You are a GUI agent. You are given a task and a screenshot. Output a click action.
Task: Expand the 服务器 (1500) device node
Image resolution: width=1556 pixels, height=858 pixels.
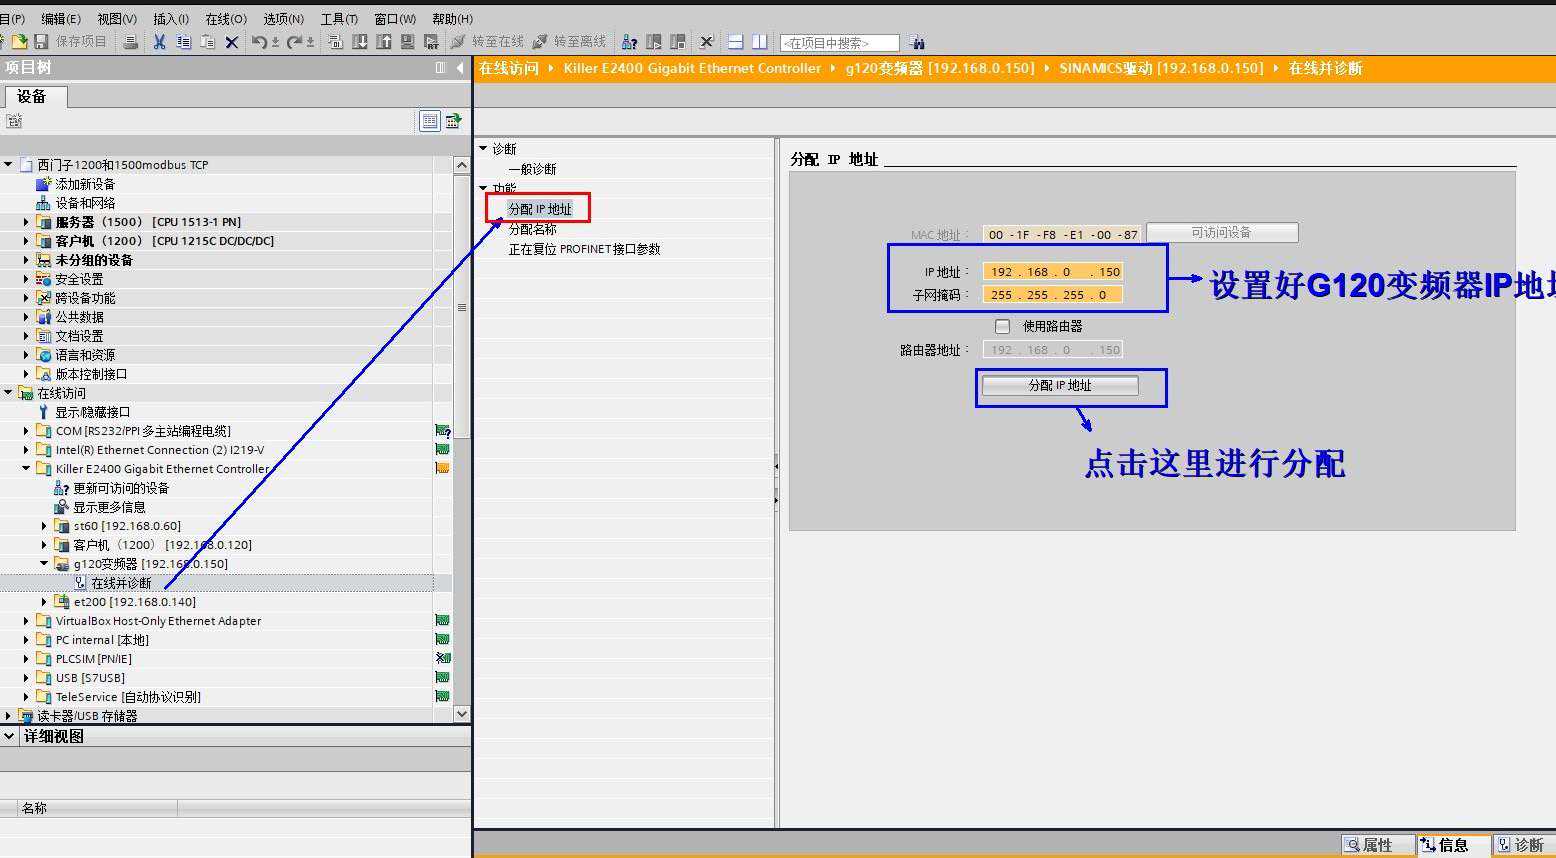click(x=26, y=222)
